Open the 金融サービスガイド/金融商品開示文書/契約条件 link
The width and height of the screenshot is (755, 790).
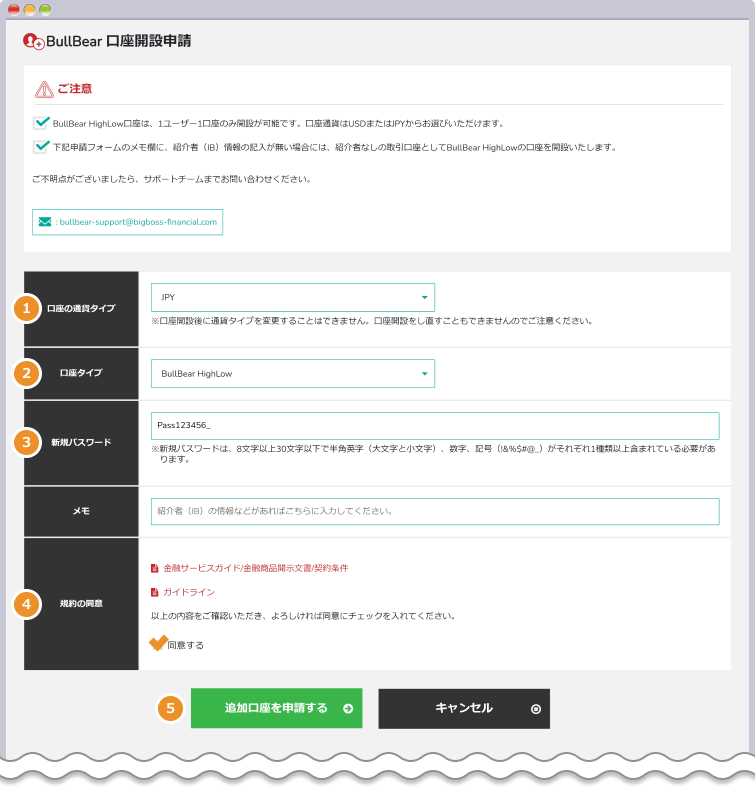(255, 568)
